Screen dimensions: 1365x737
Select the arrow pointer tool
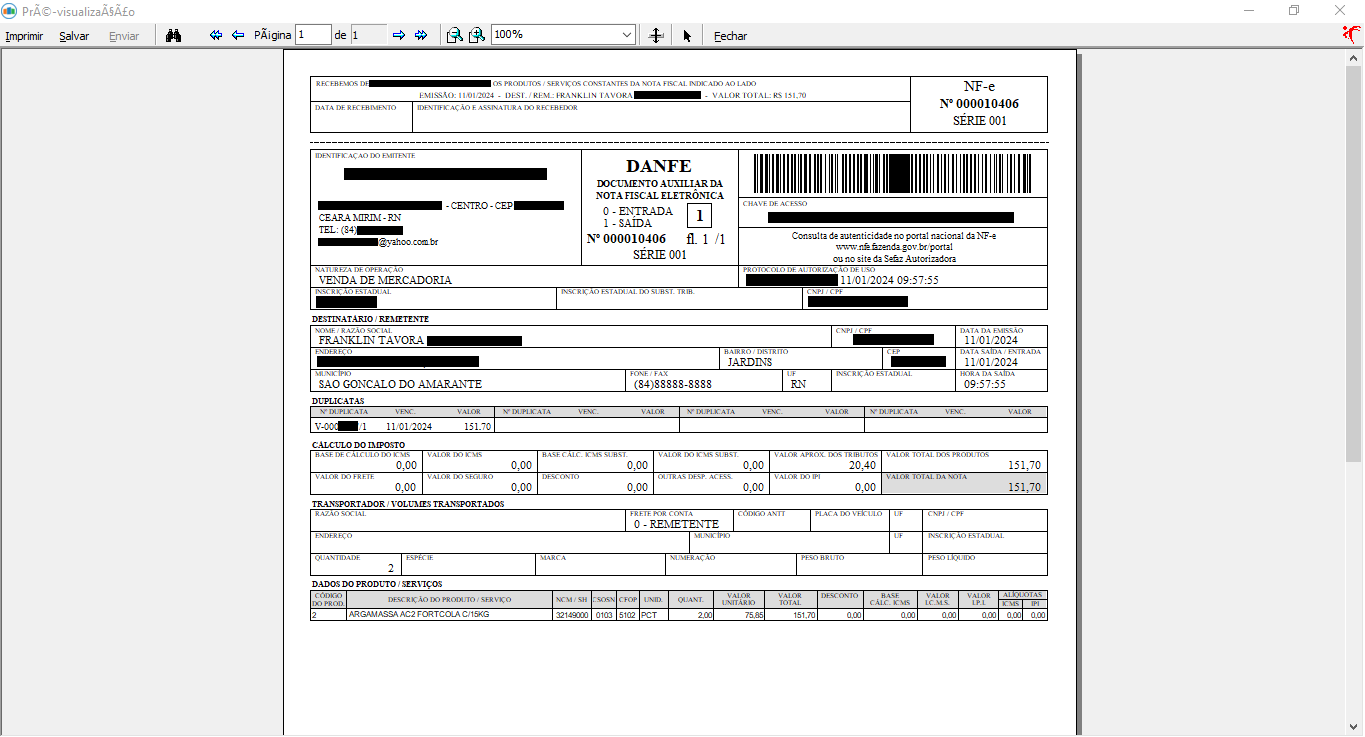coord(687,35)
